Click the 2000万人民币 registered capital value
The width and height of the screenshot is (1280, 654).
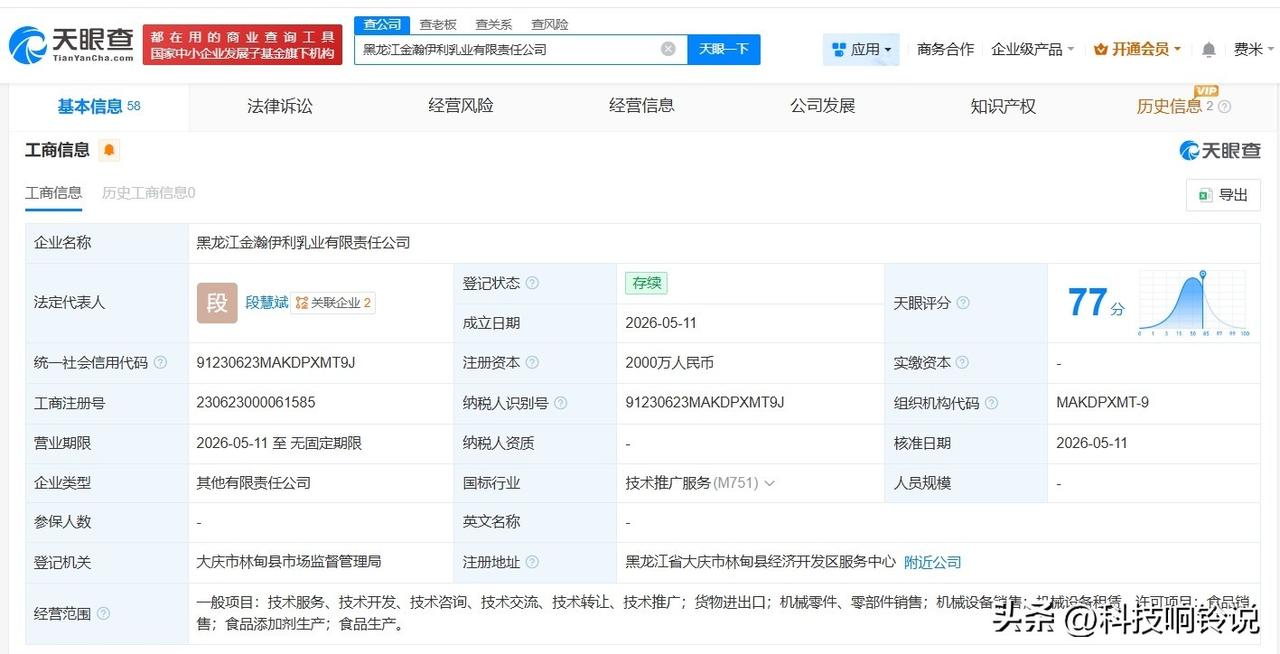pos(670,363)
